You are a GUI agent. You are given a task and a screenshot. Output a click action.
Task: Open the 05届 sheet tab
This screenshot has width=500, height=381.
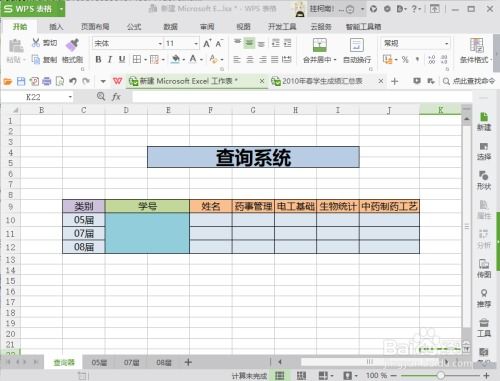(x=99, y=362)
